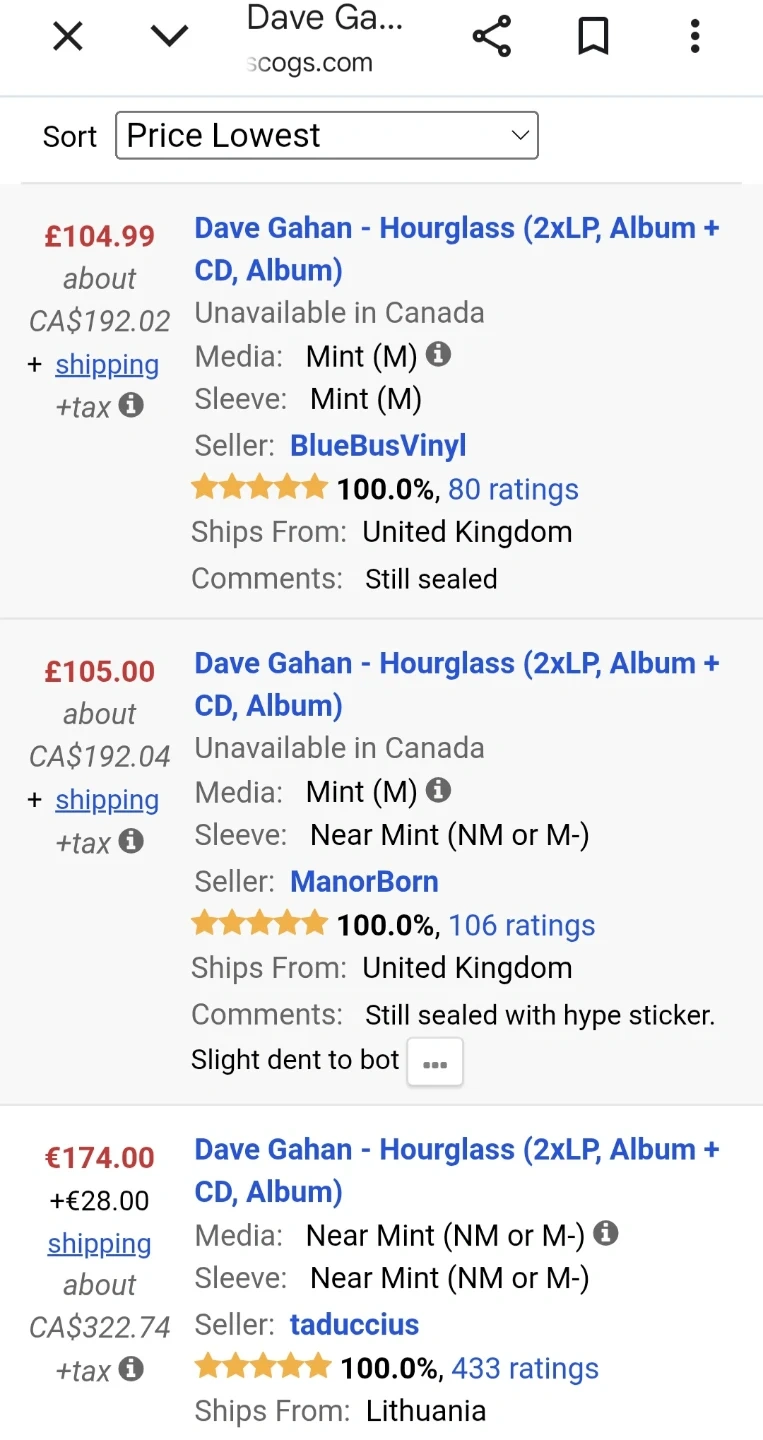Tap the downward chevron next to close
Image resolution: width=763 pixels, height=1440 pixels.
coord(169,38)
